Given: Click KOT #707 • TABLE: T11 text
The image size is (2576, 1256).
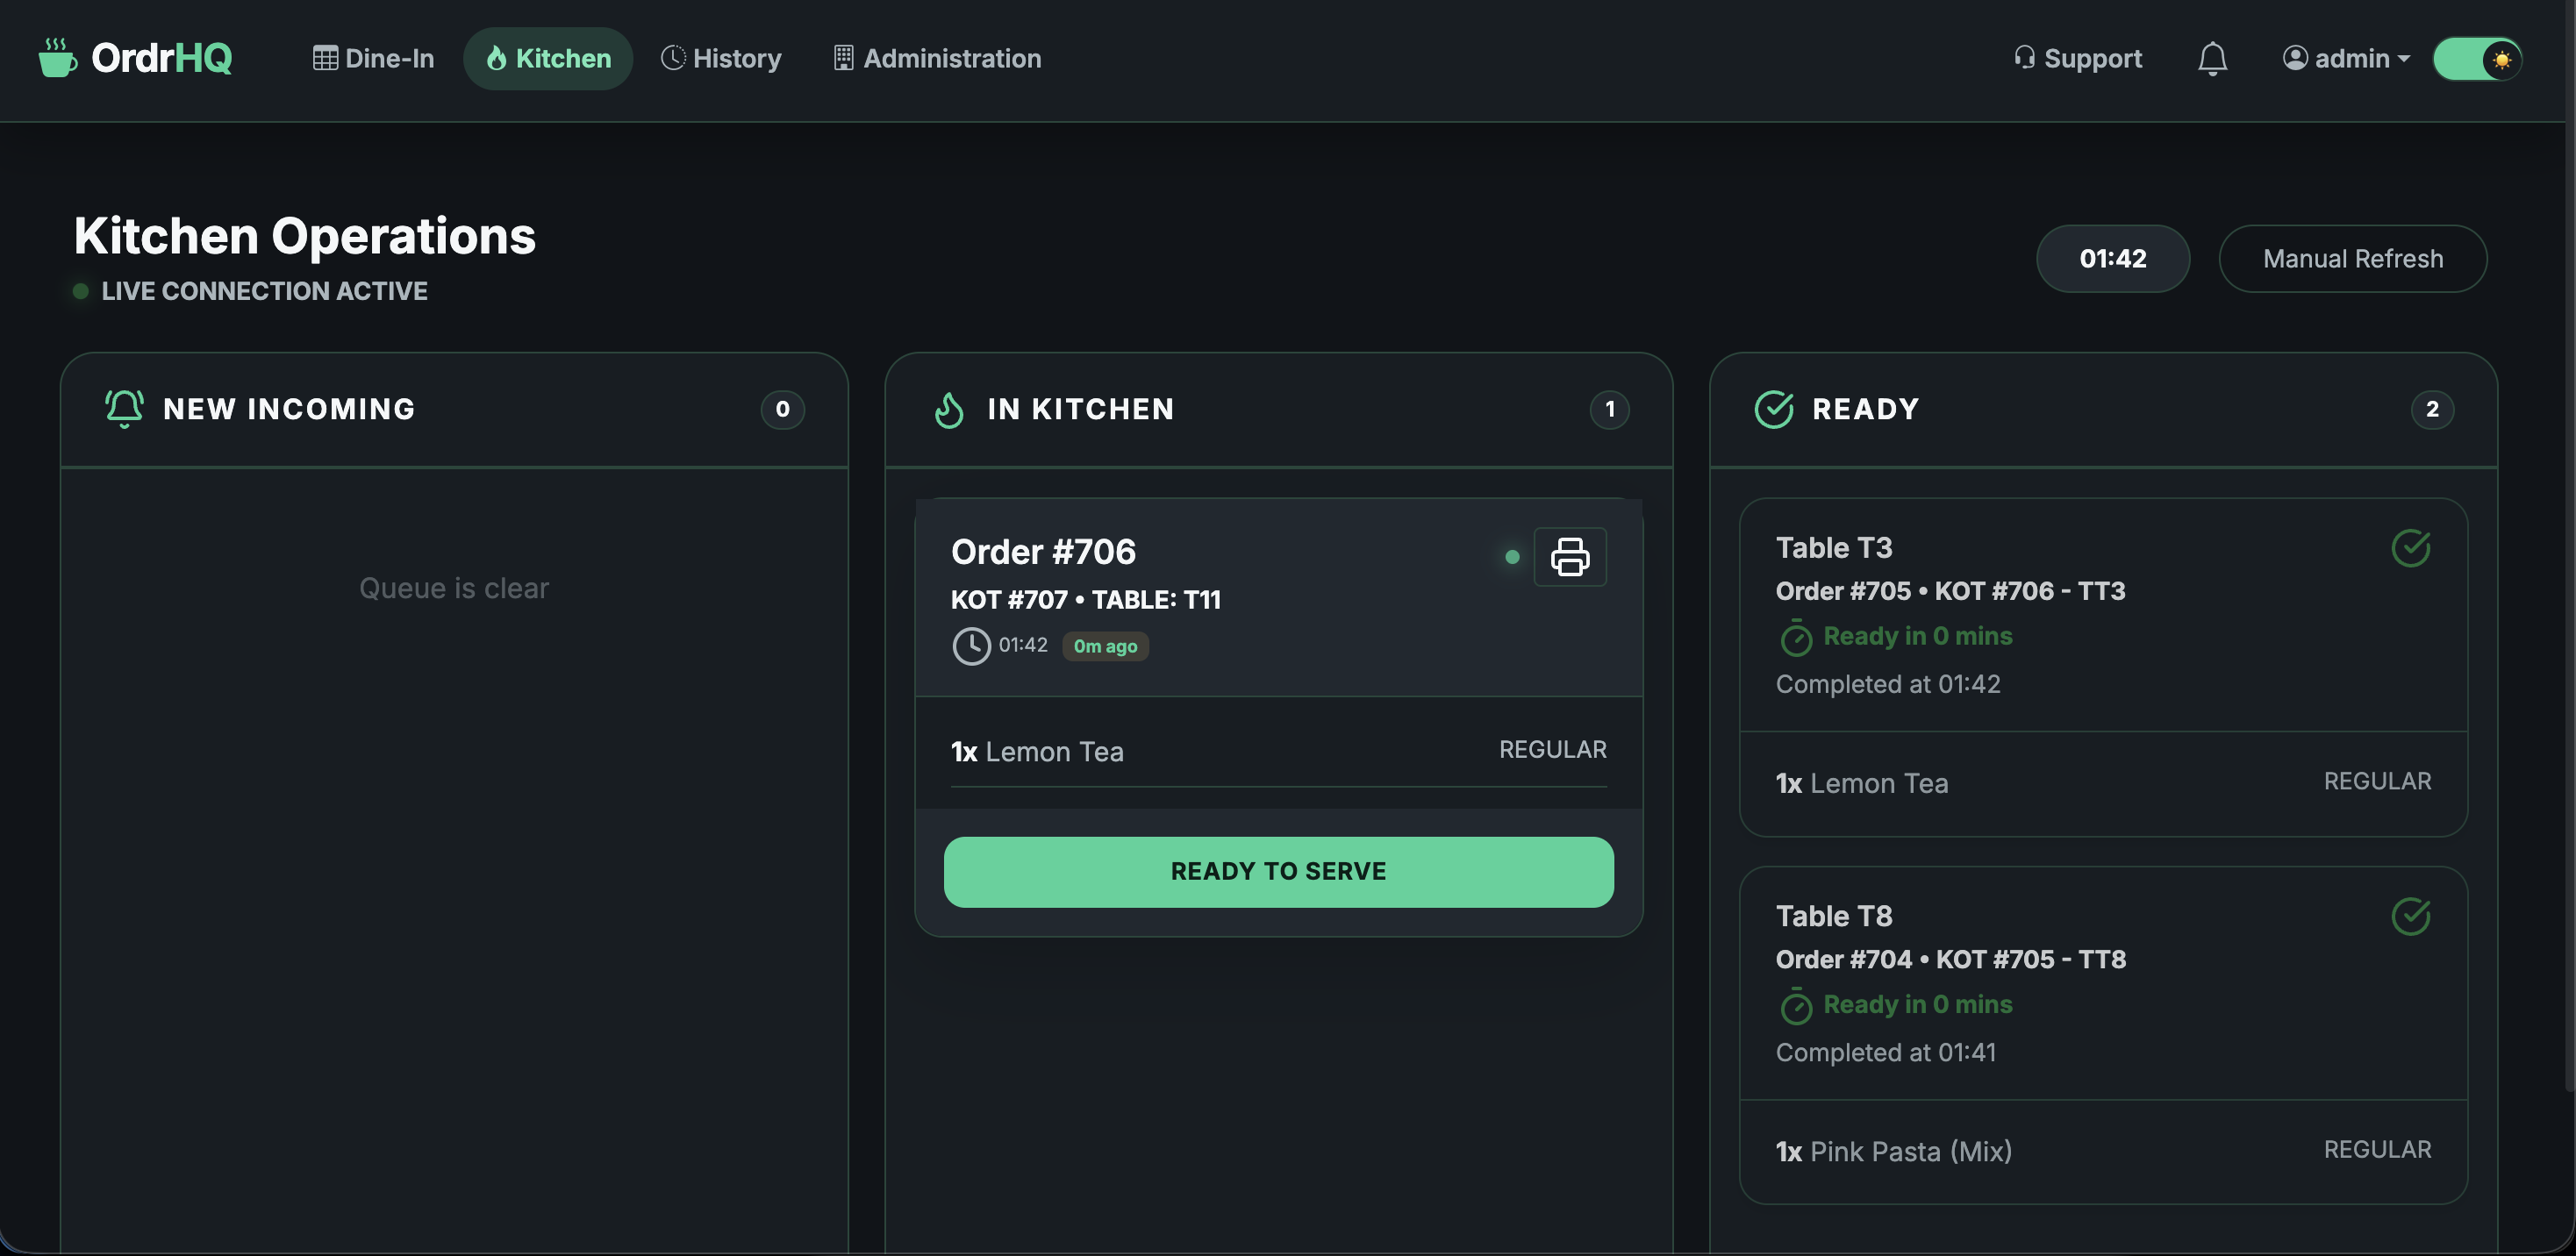Looking at the screenshot, I should [1085, 599].
